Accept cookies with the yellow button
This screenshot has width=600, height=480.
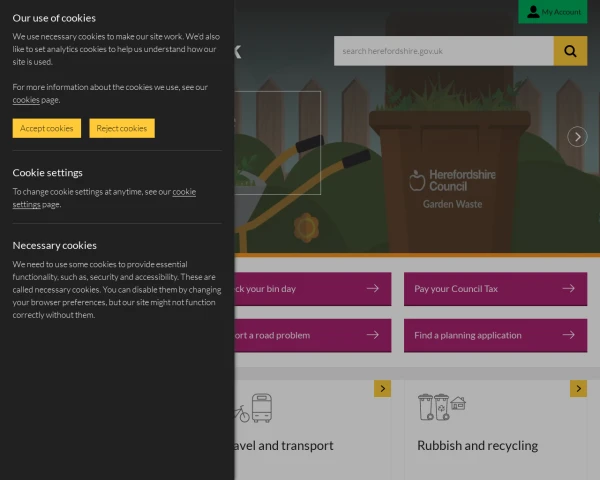pos(47,128)
